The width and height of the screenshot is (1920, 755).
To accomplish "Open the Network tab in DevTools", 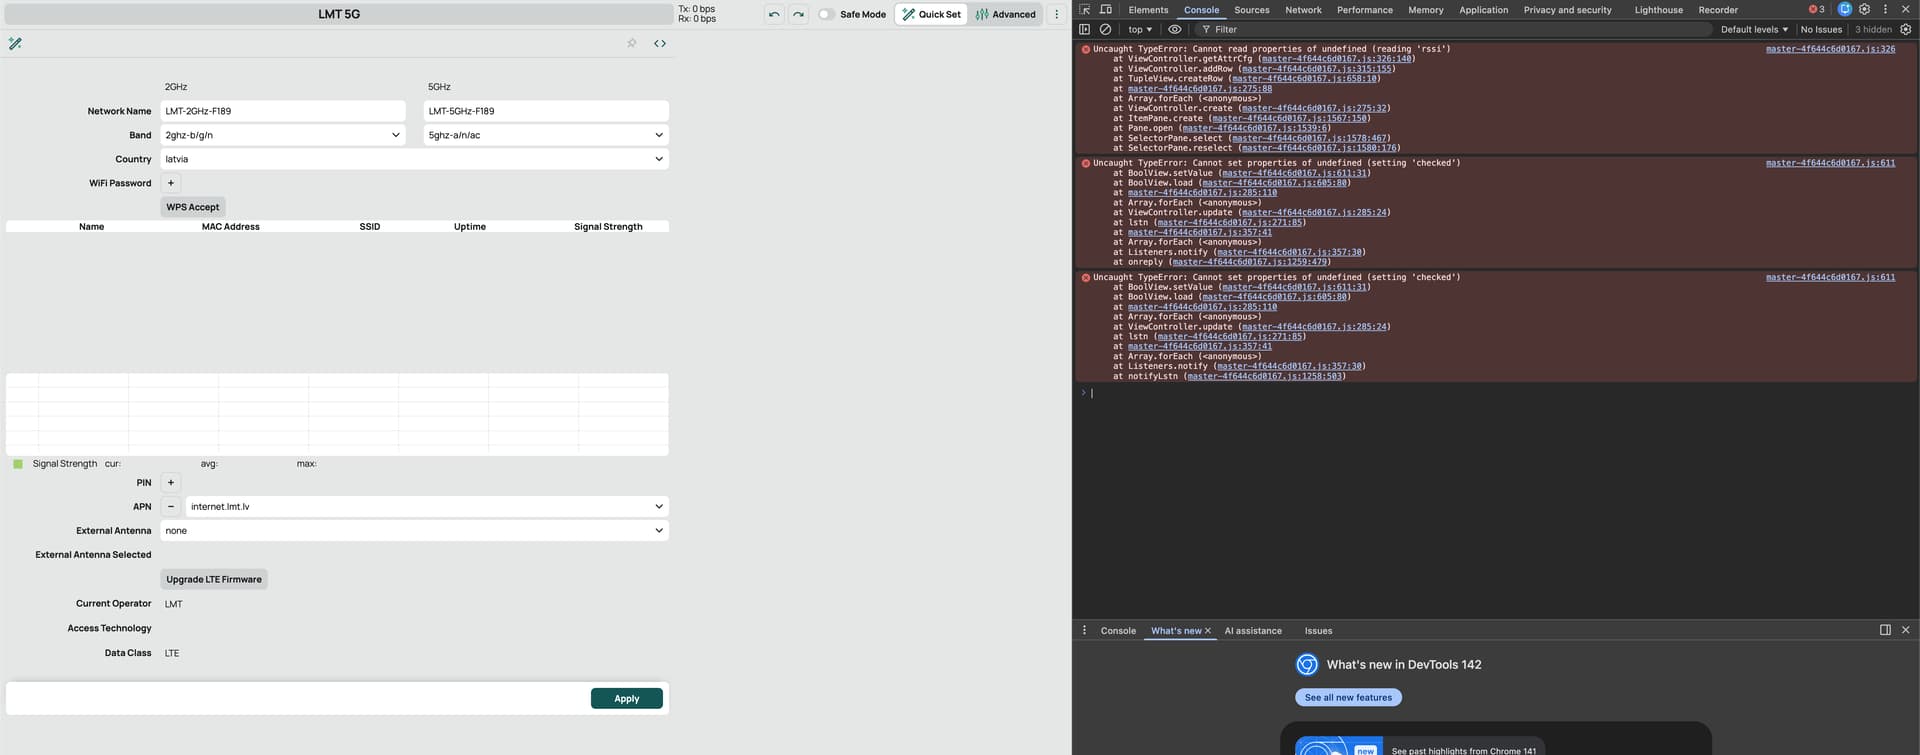I will [x=1303, y=10].
